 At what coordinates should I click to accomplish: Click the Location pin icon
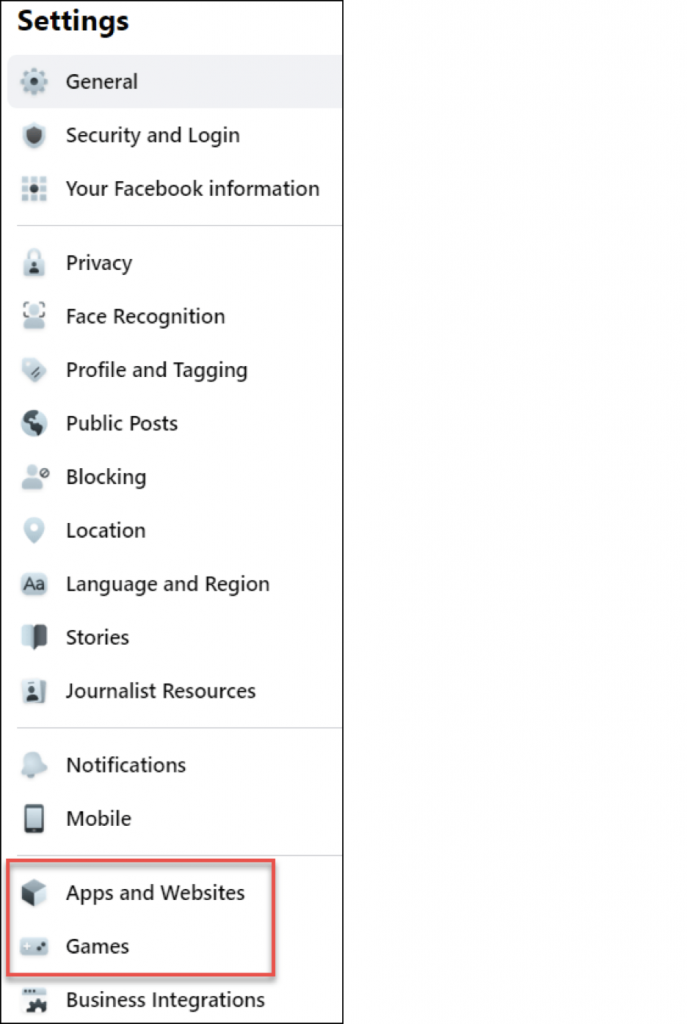(34, 530)
